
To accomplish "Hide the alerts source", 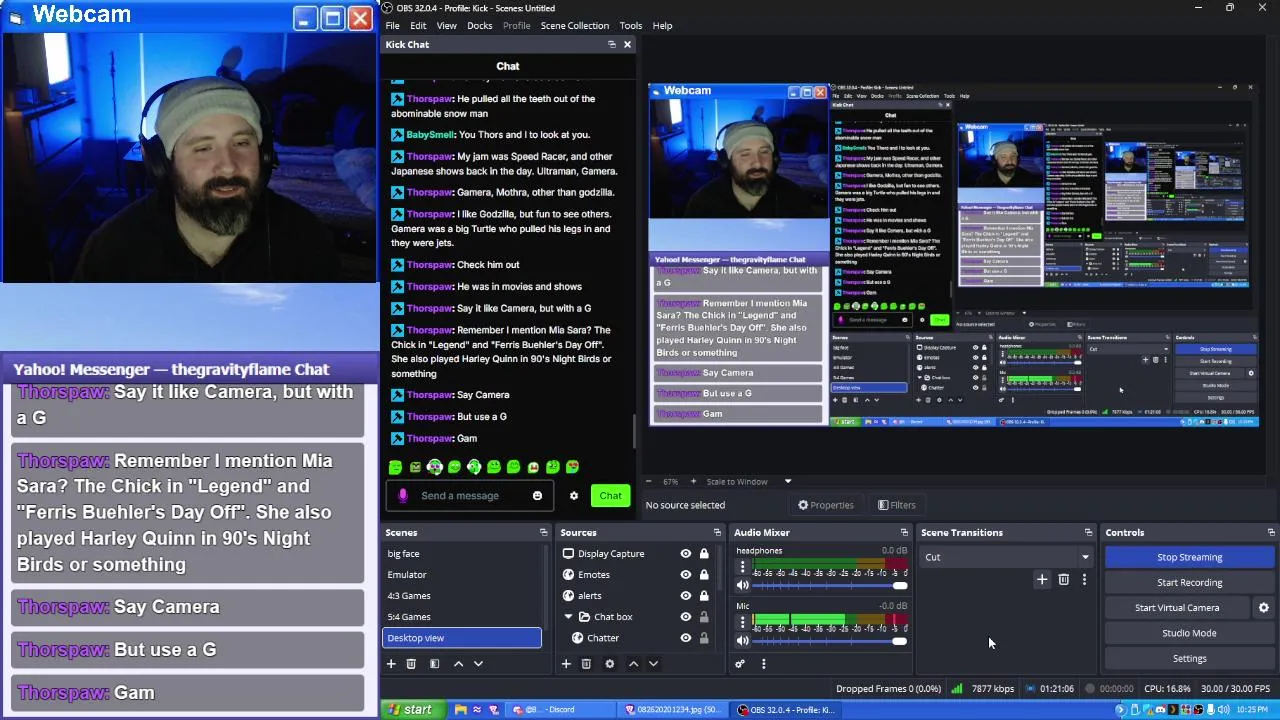I will (x=685, y=596).
